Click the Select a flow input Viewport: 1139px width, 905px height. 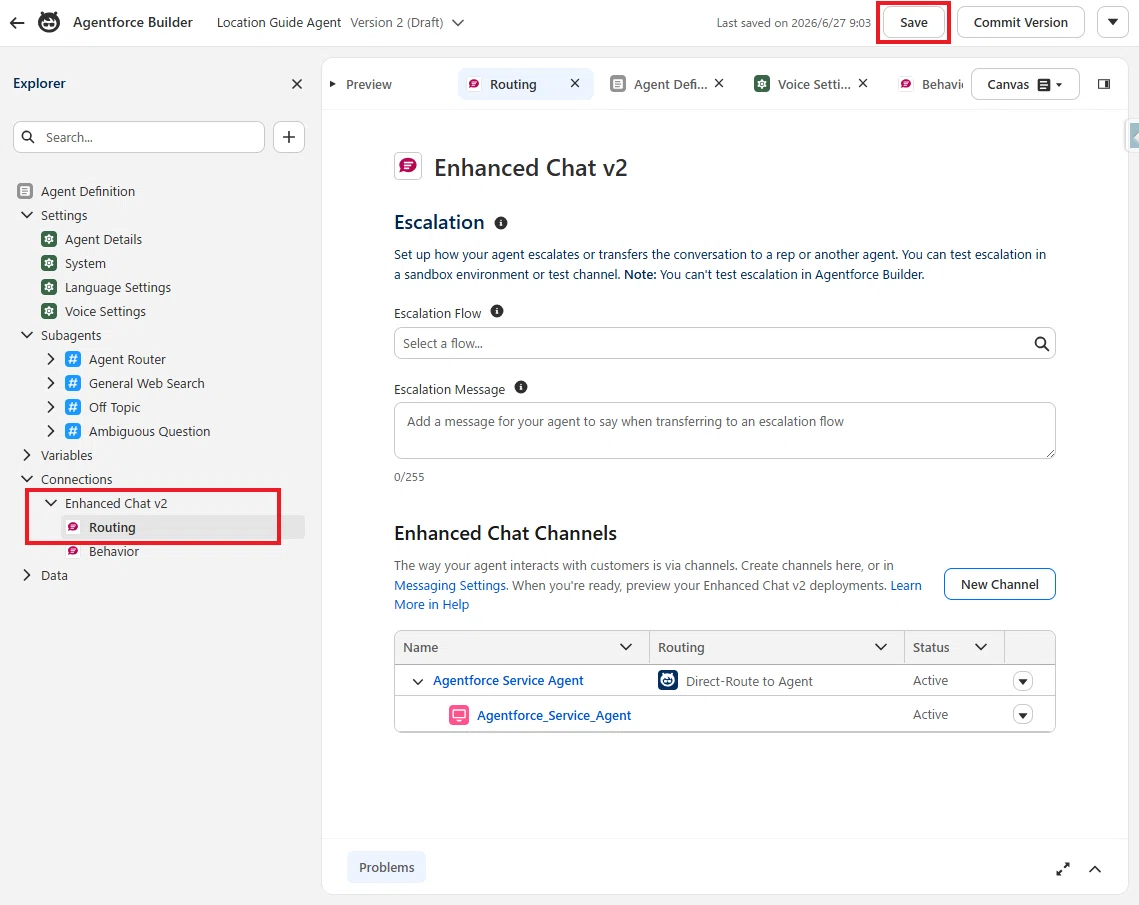[x=724, y=344]
